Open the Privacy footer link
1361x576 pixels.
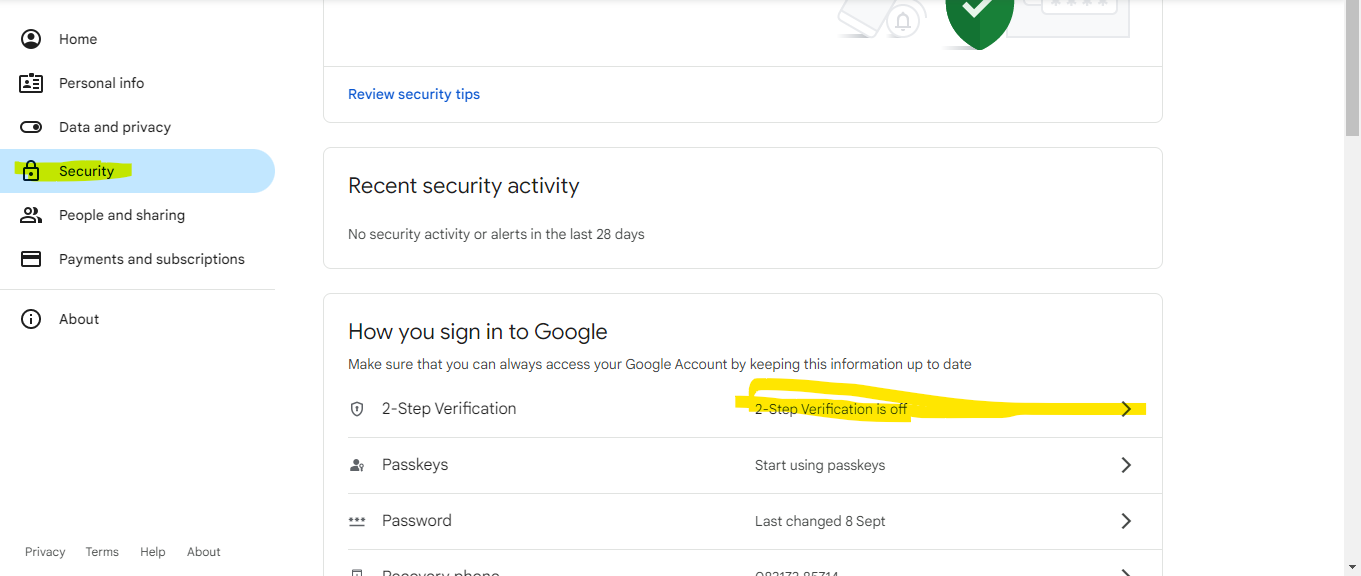pos(45,552)
